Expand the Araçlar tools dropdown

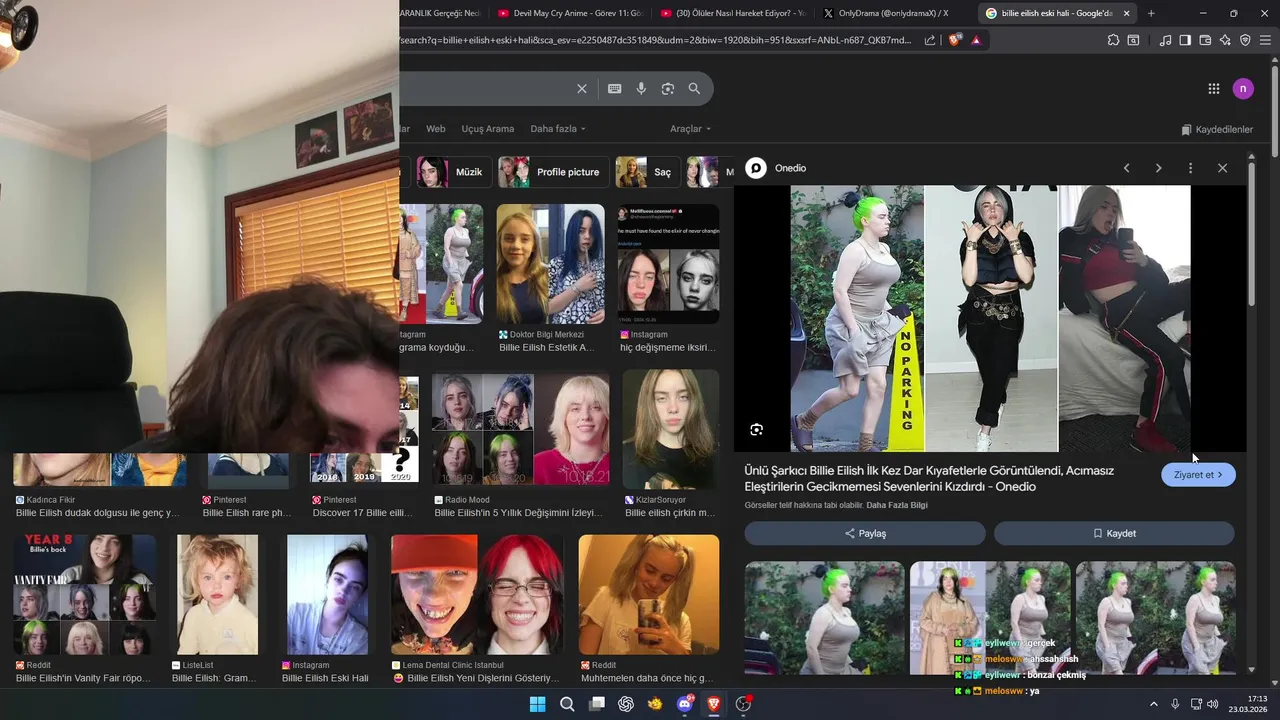690,129
